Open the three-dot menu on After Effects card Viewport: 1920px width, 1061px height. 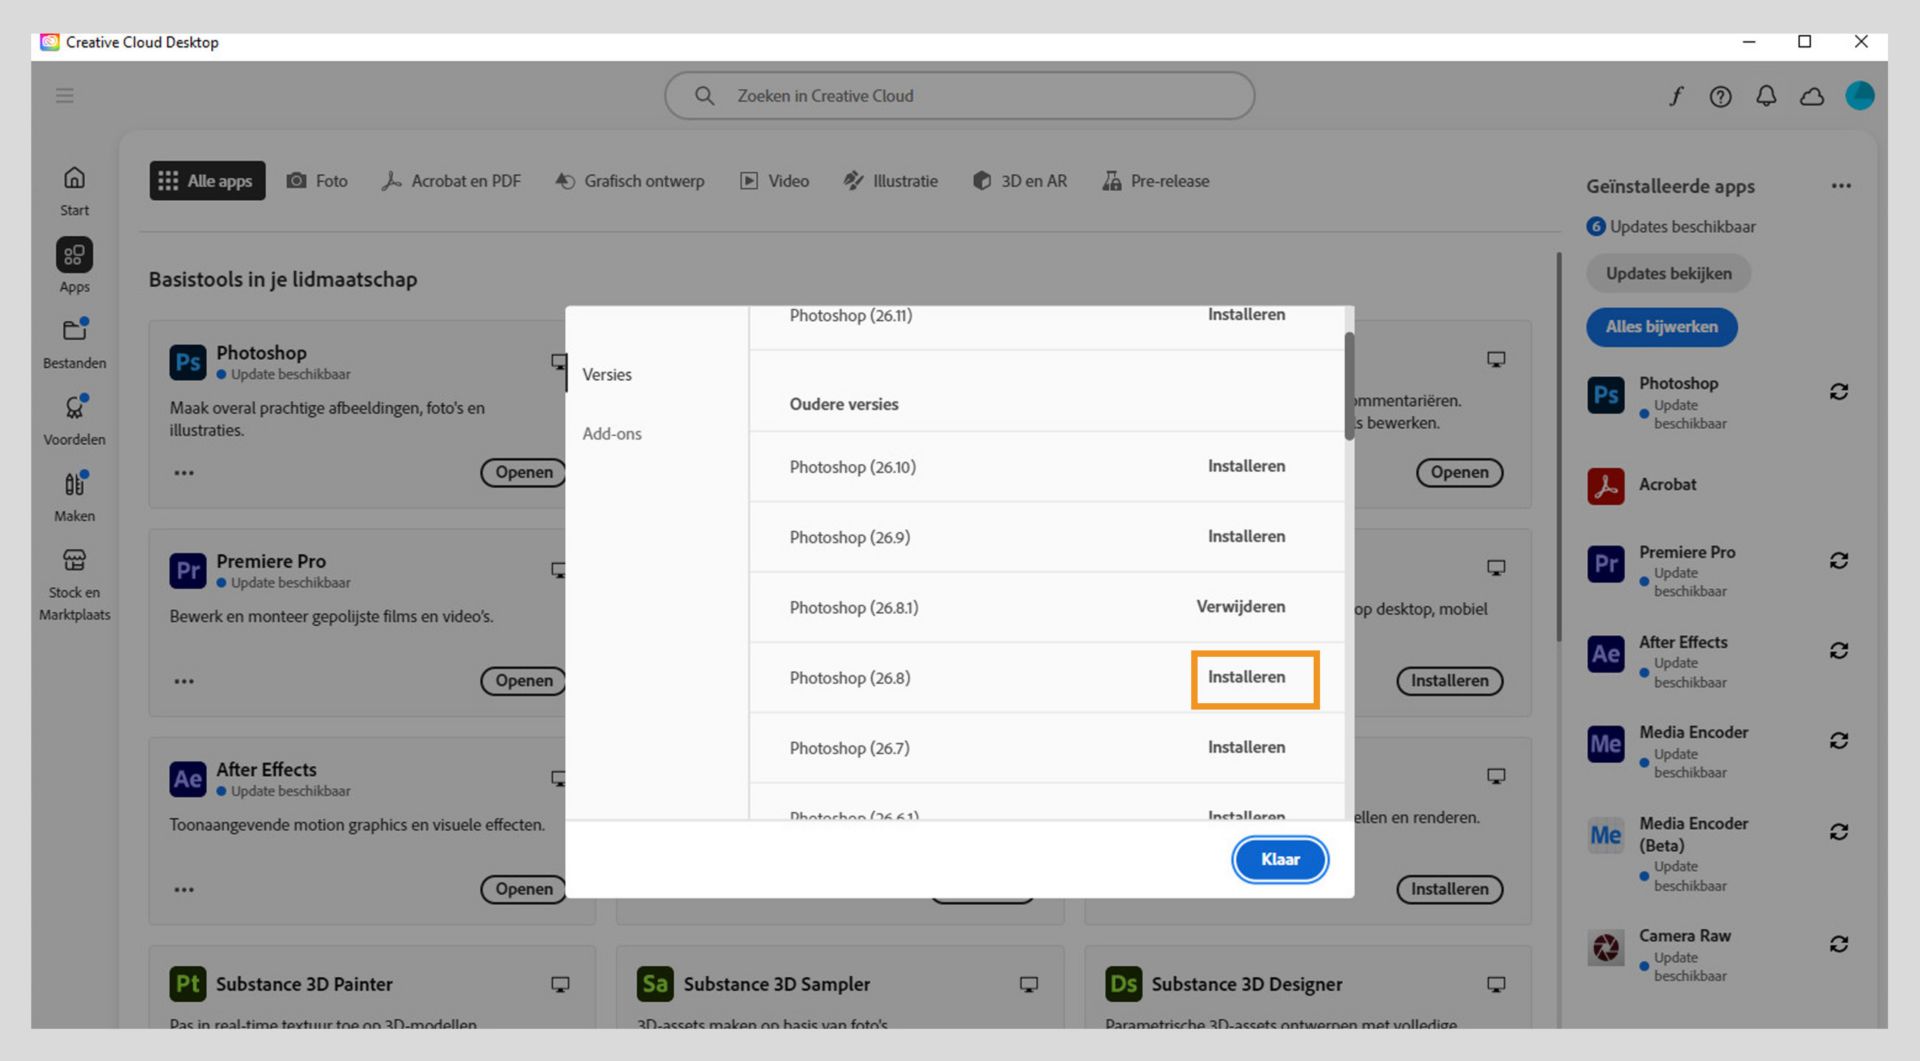pyautogui.click(x=184, y=890)
